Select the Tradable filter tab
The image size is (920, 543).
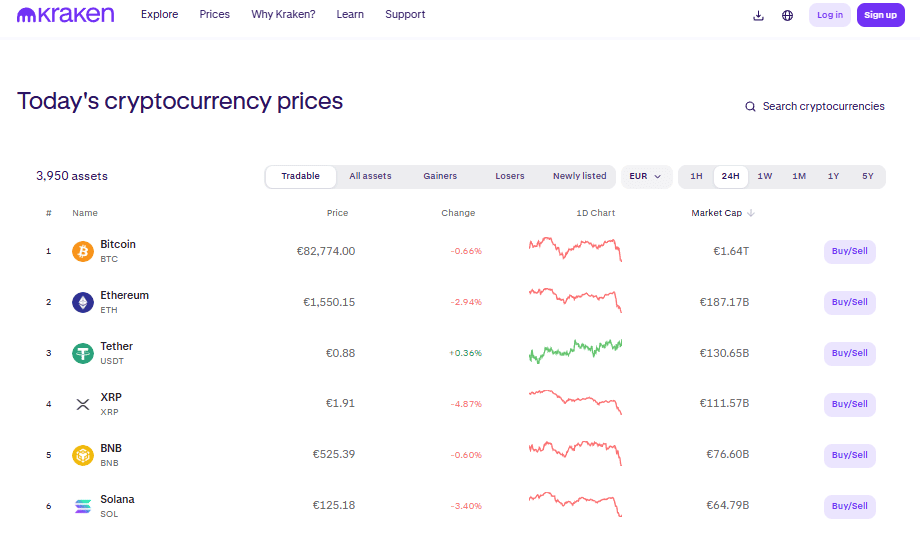pyautogui.click(x=300, y=176)
